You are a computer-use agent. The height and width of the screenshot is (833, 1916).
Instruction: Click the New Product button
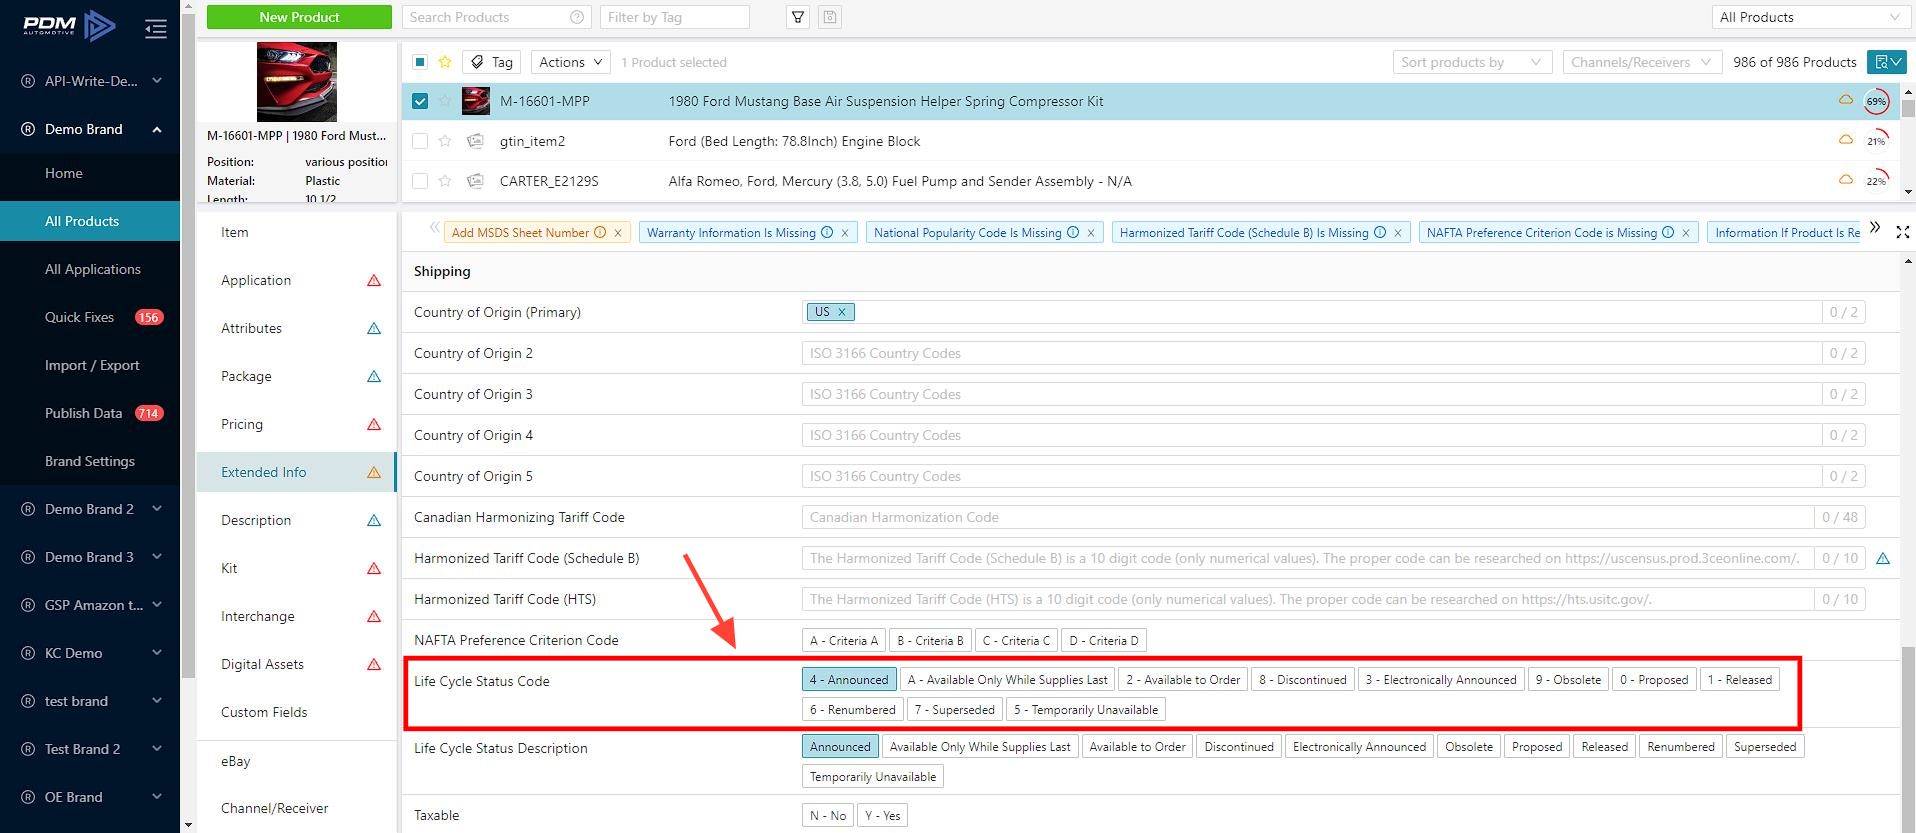299,17
